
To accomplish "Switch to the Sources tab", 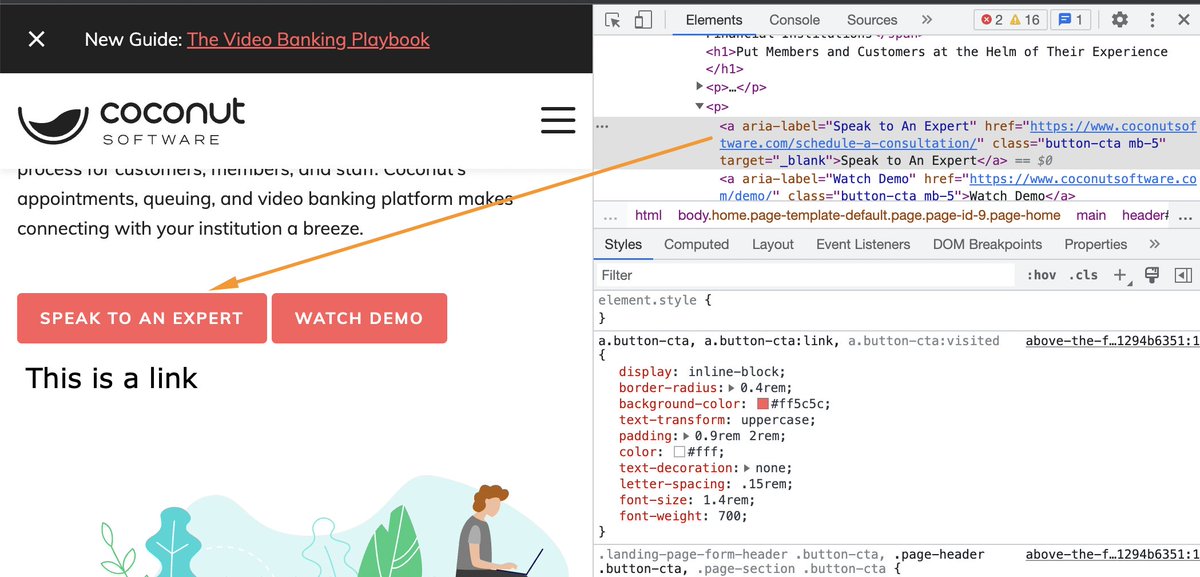I will tap(872, 20).
